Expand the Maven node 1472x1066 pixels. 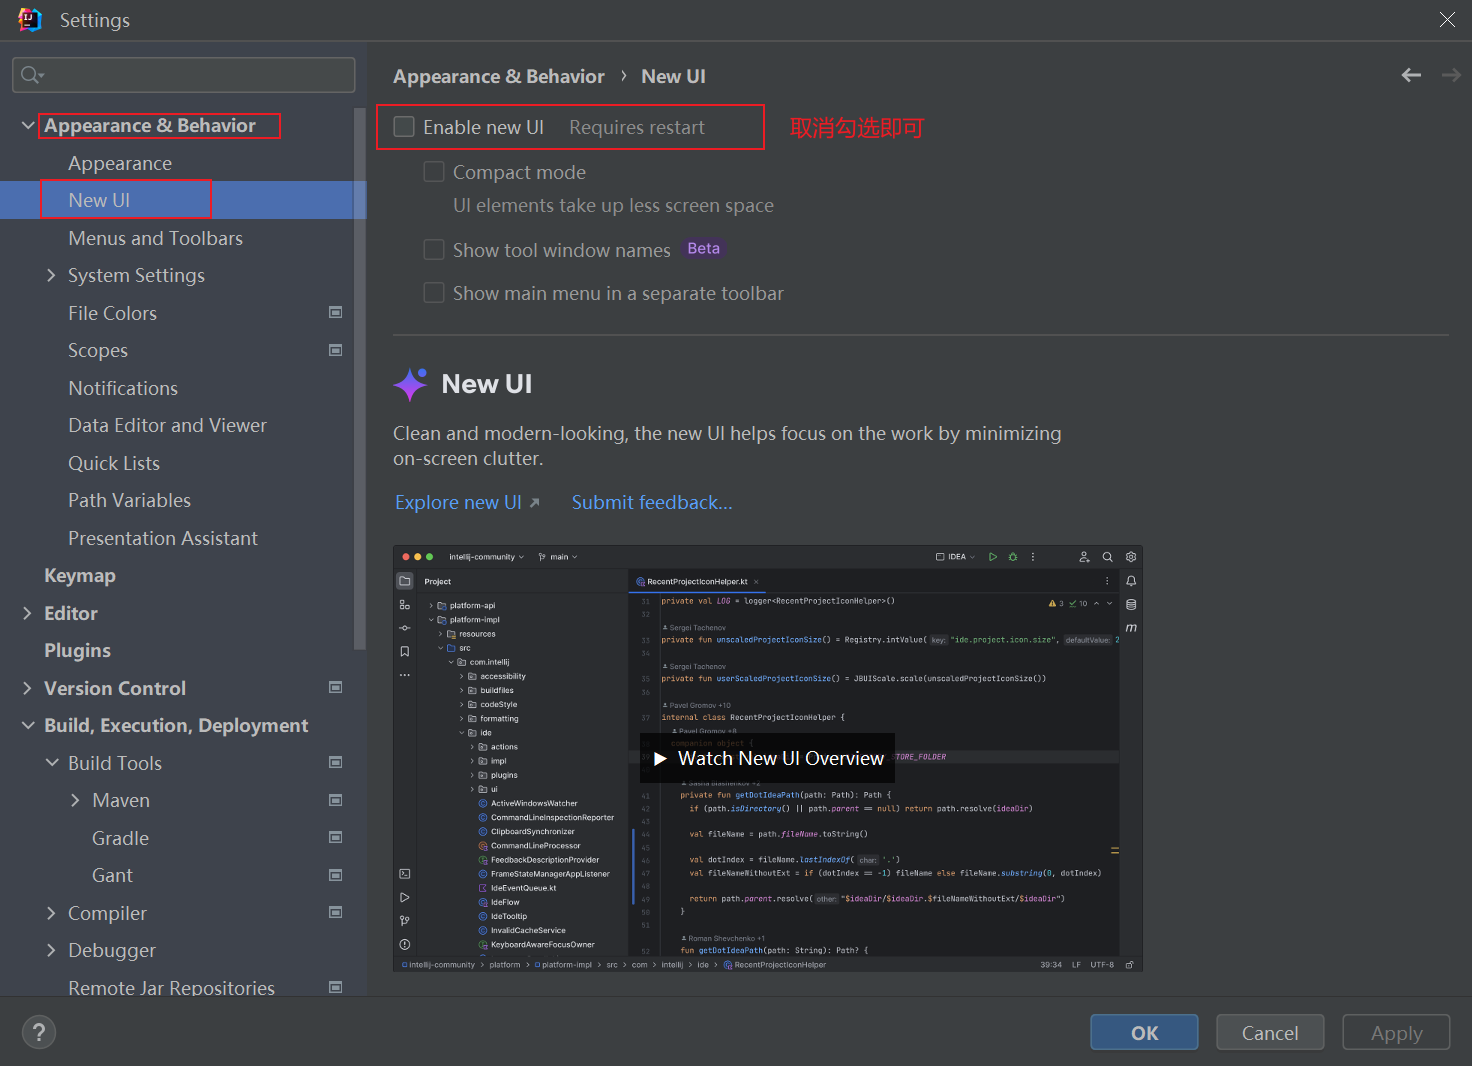pyautogui.click(x=75, y=800)
